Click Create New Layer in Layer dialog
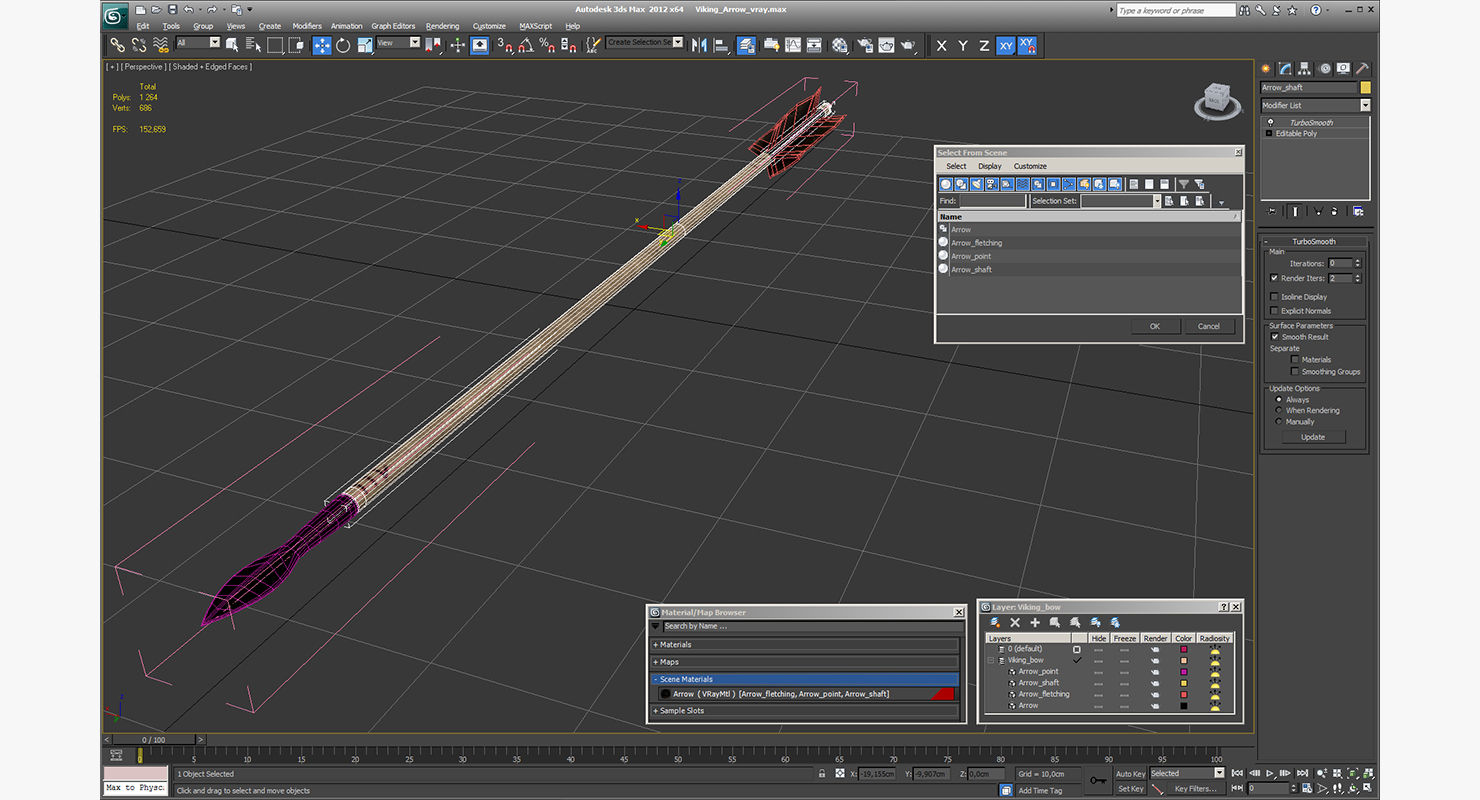 click(995, 622)
